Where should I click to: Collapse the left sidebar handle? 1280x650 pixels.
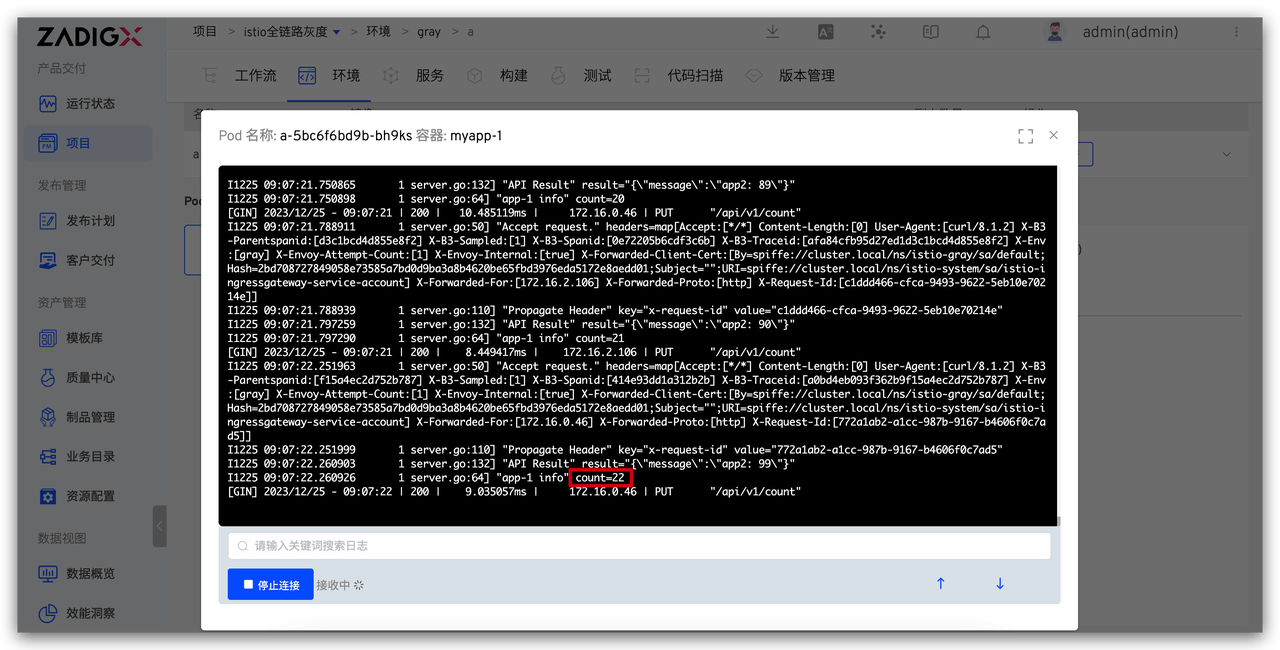[160, 526]
